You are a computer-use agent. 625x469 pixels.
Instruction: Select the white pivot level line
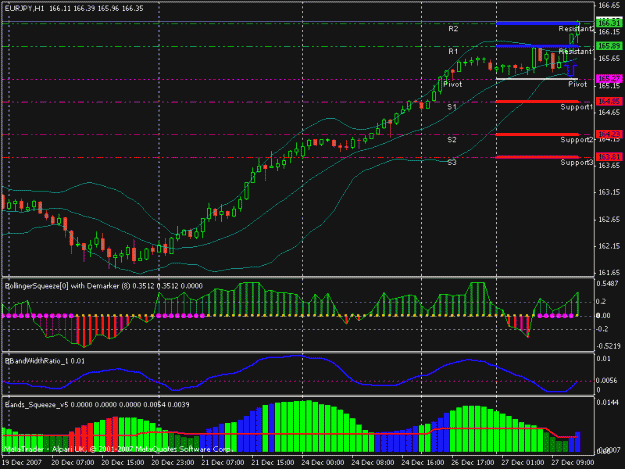click(x=537, y=79)
